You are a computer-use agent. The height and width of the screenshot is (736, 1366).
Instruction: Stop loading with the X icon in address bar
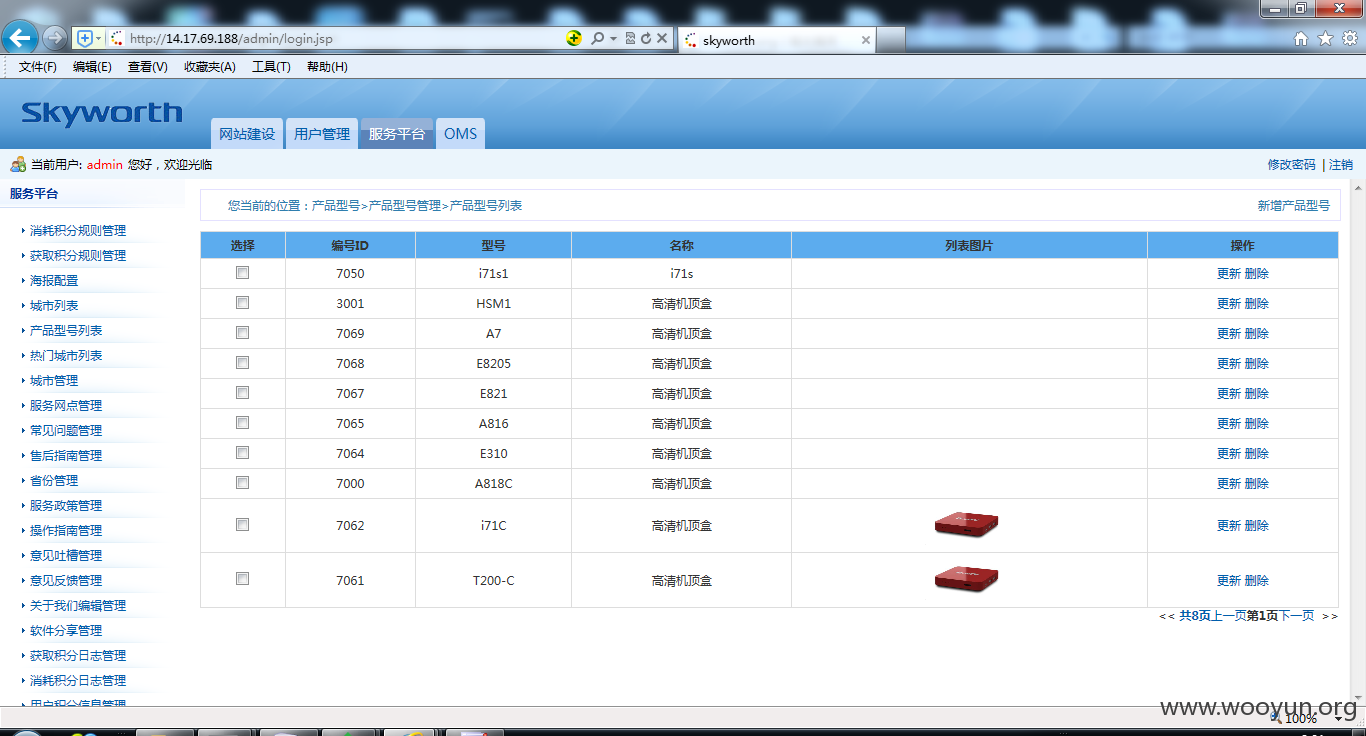[x=662, y=38]
